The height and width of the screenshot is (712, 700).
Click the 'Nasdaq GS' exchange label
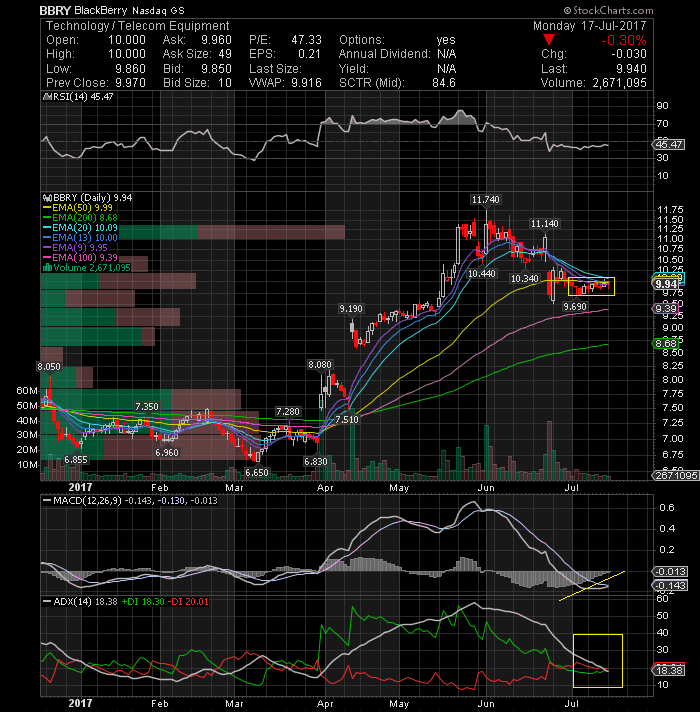(x=158, y=11)
